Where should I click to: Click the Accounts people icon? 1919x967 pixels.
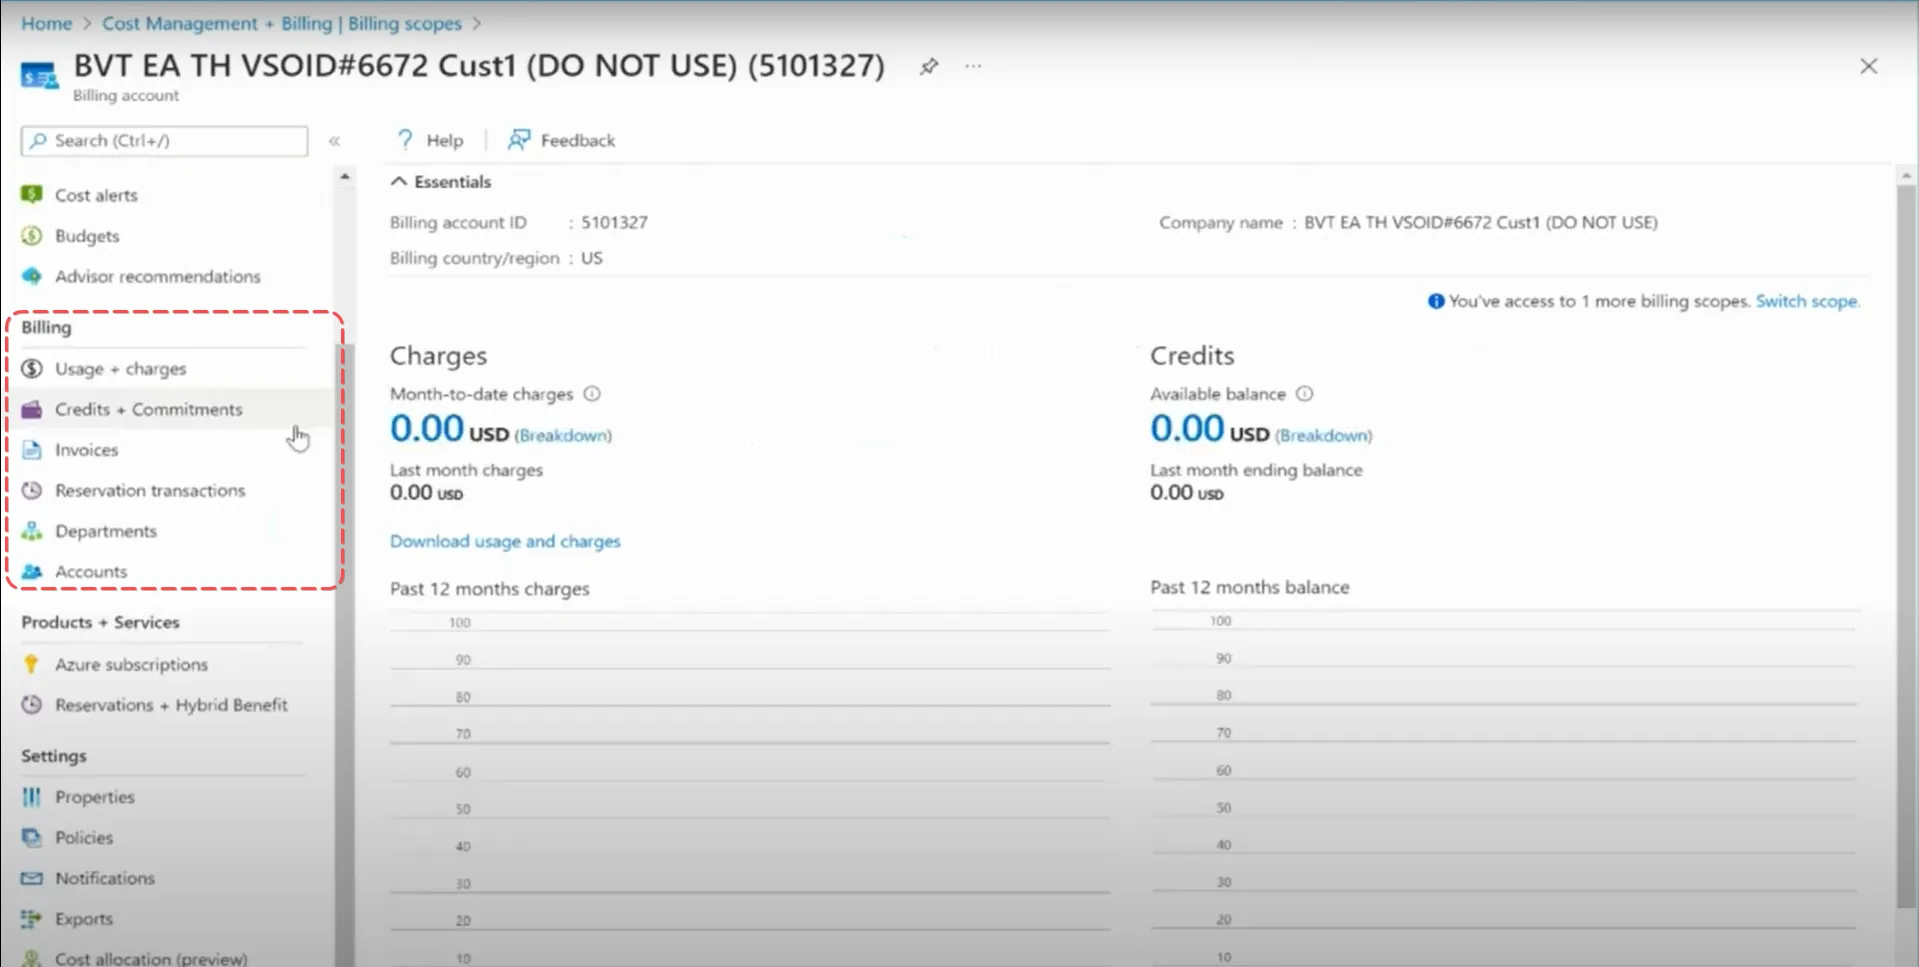(32, 571)
